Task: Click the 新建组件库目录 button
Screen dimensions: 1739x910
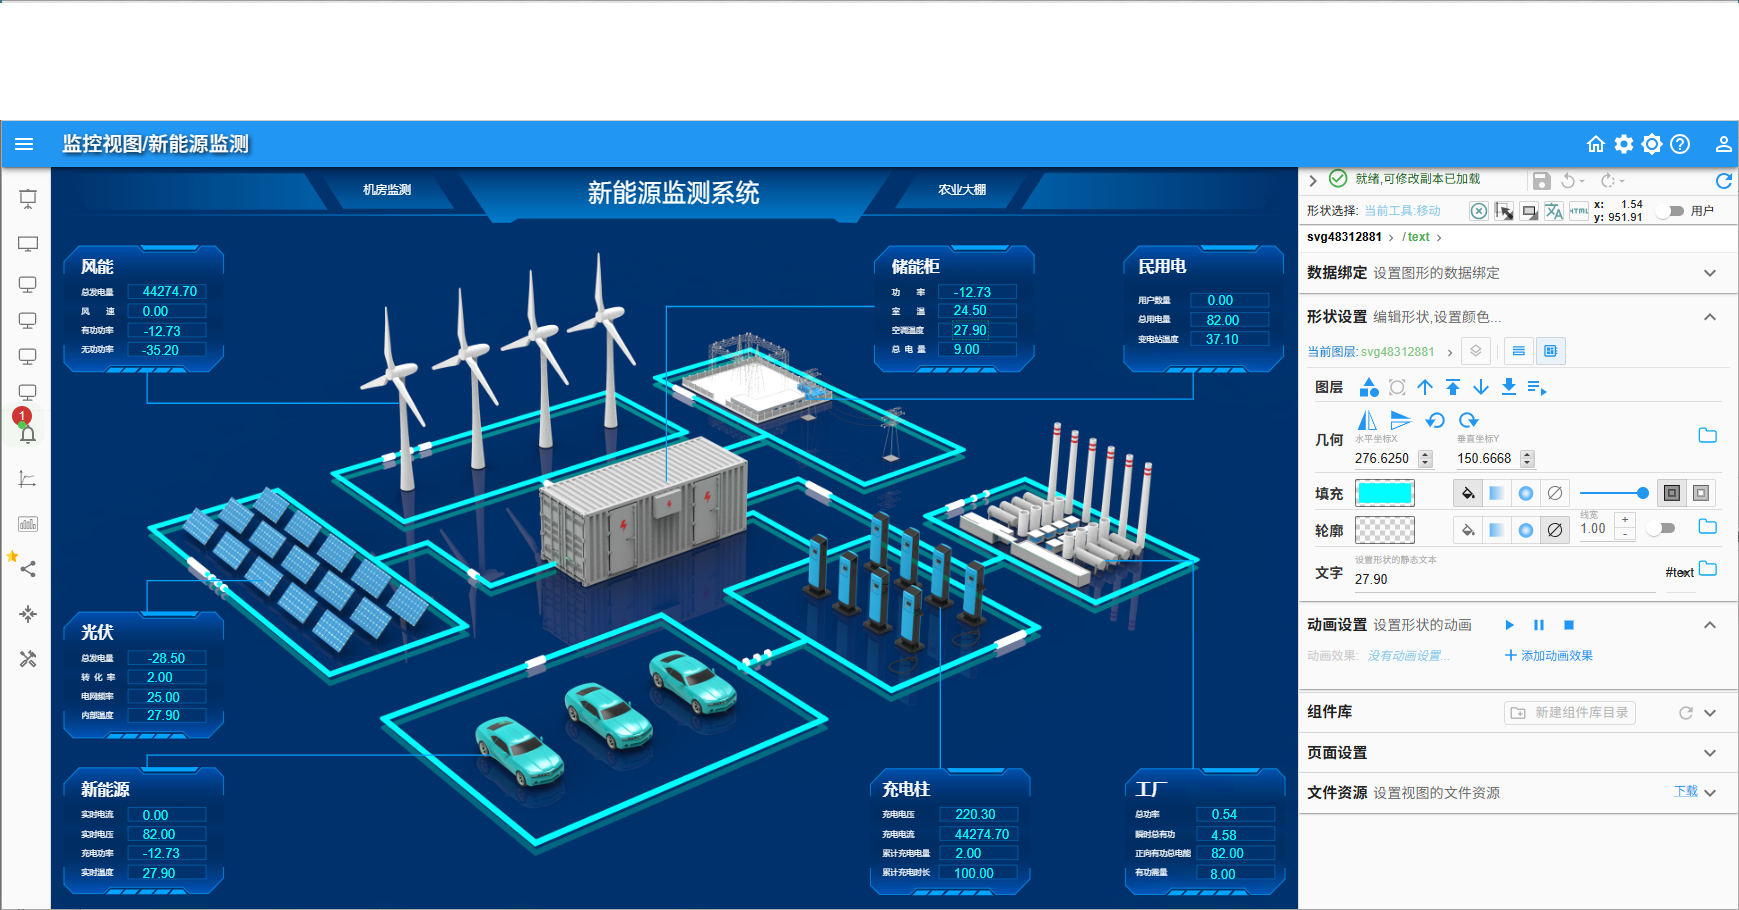Action: (1570, 713)
